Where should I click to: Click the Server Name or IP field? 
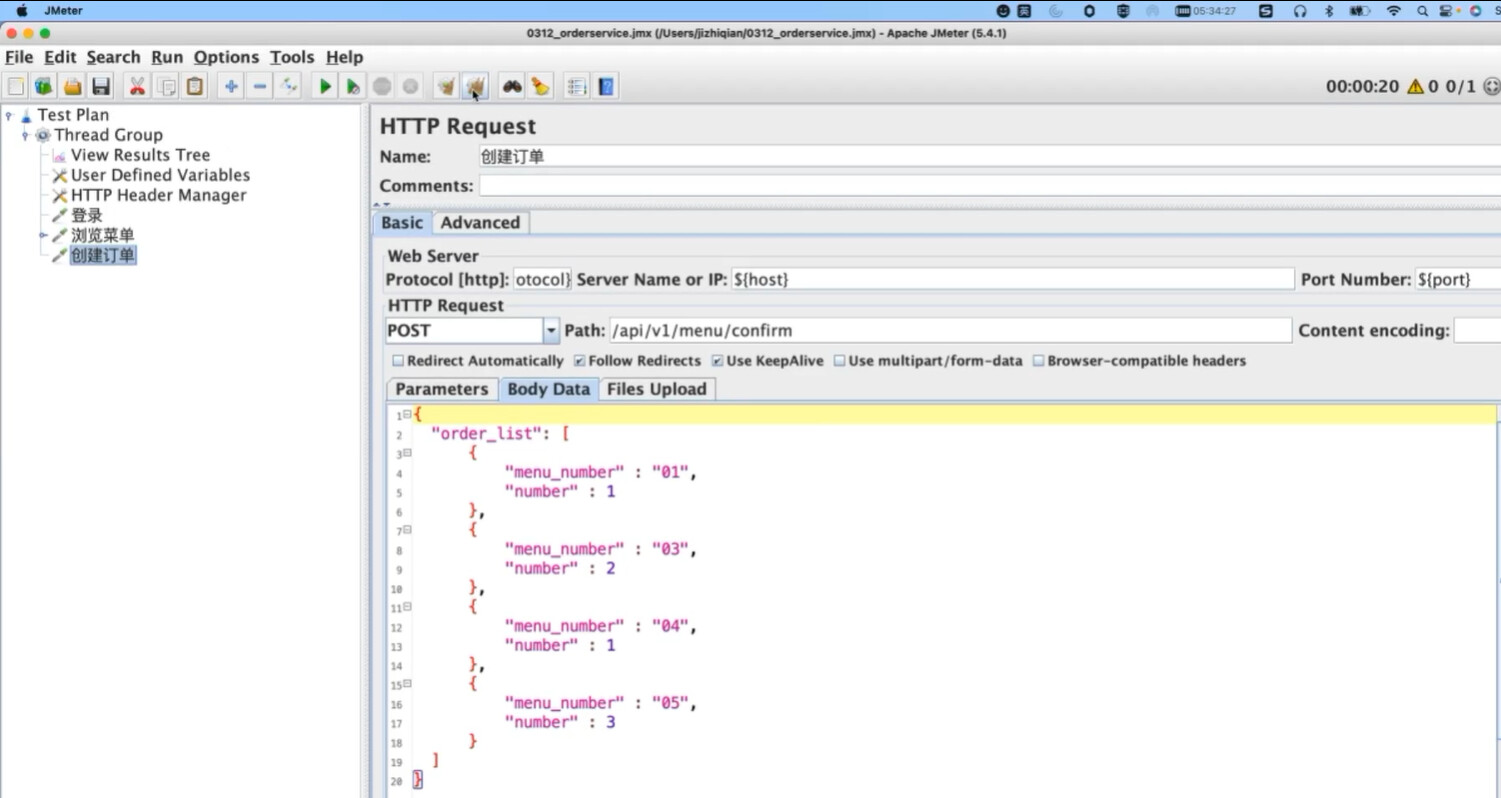1012,280
